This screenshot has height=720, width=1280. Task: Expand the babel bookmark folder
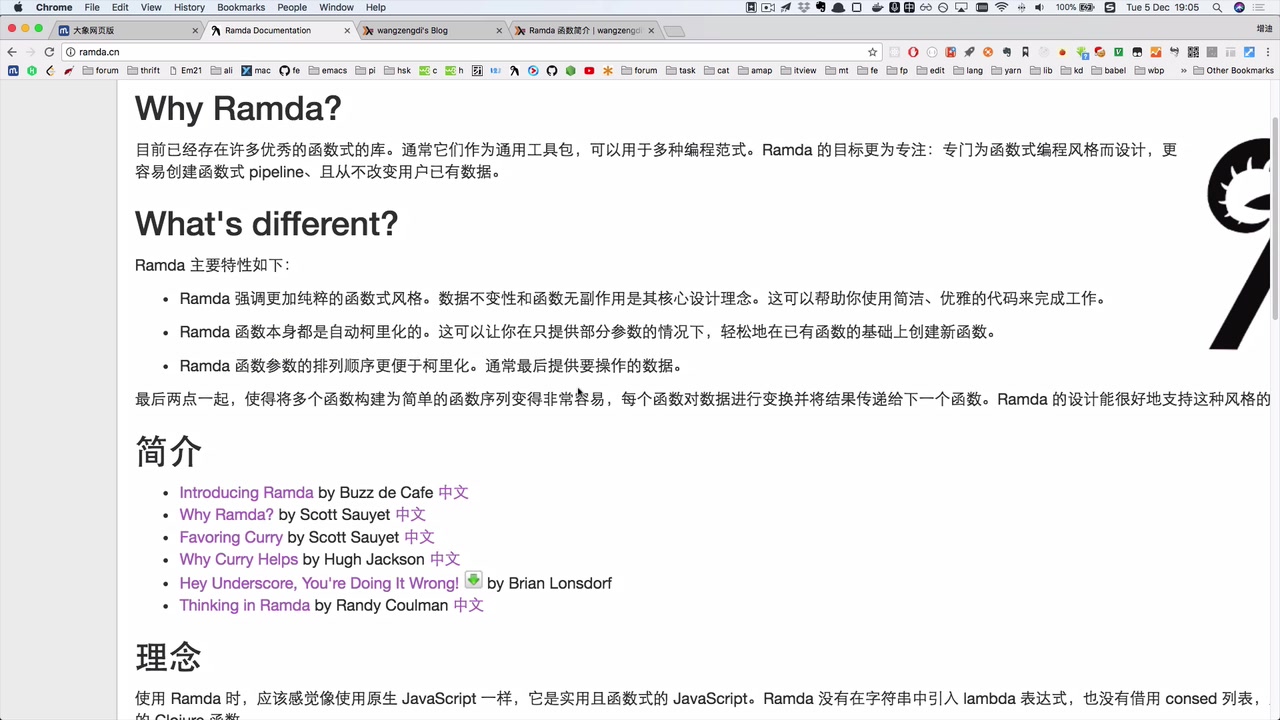(x=1108, y=71)
